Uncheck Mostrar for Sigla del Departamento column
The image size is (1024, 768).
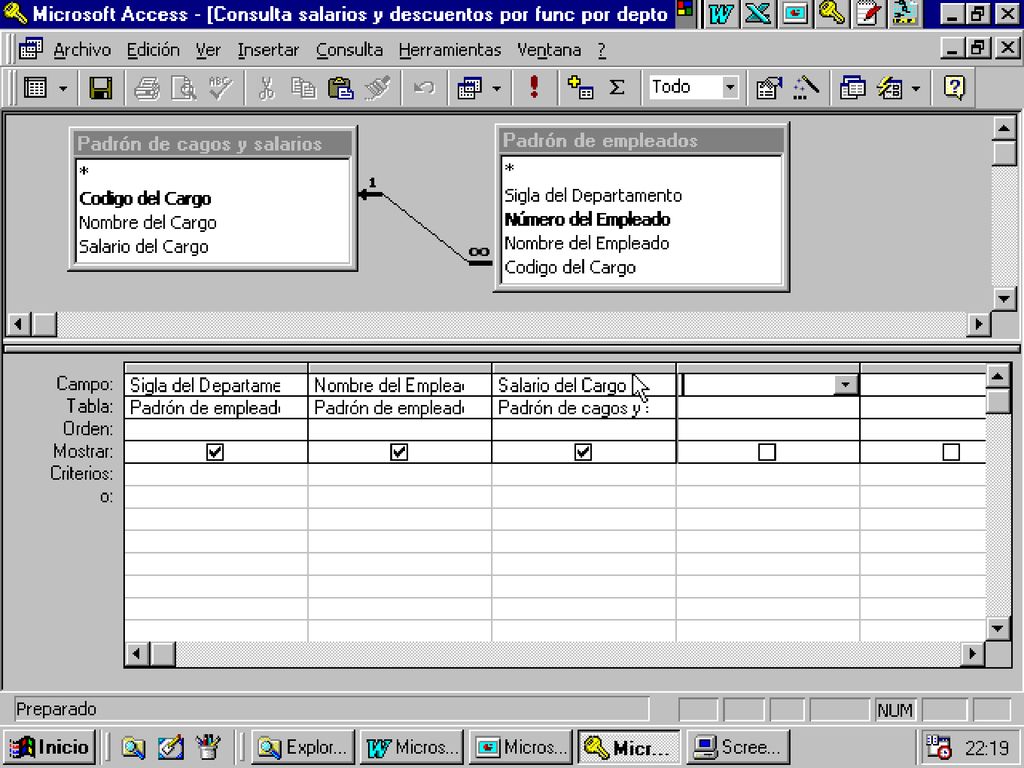[x=215, y=452]
